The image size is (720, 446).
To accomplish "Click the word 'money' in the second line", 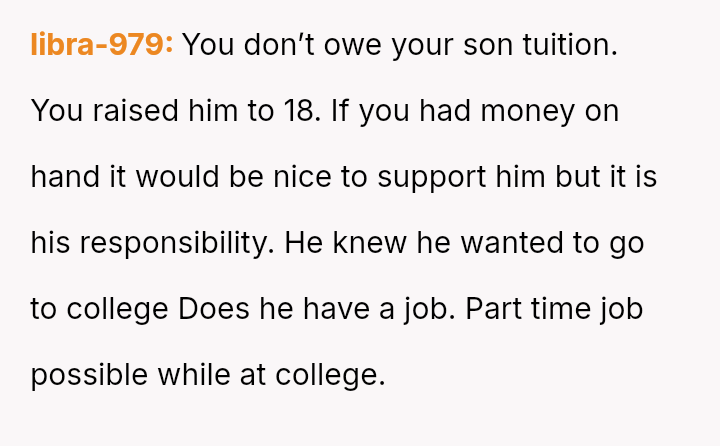I will (528, 112).
